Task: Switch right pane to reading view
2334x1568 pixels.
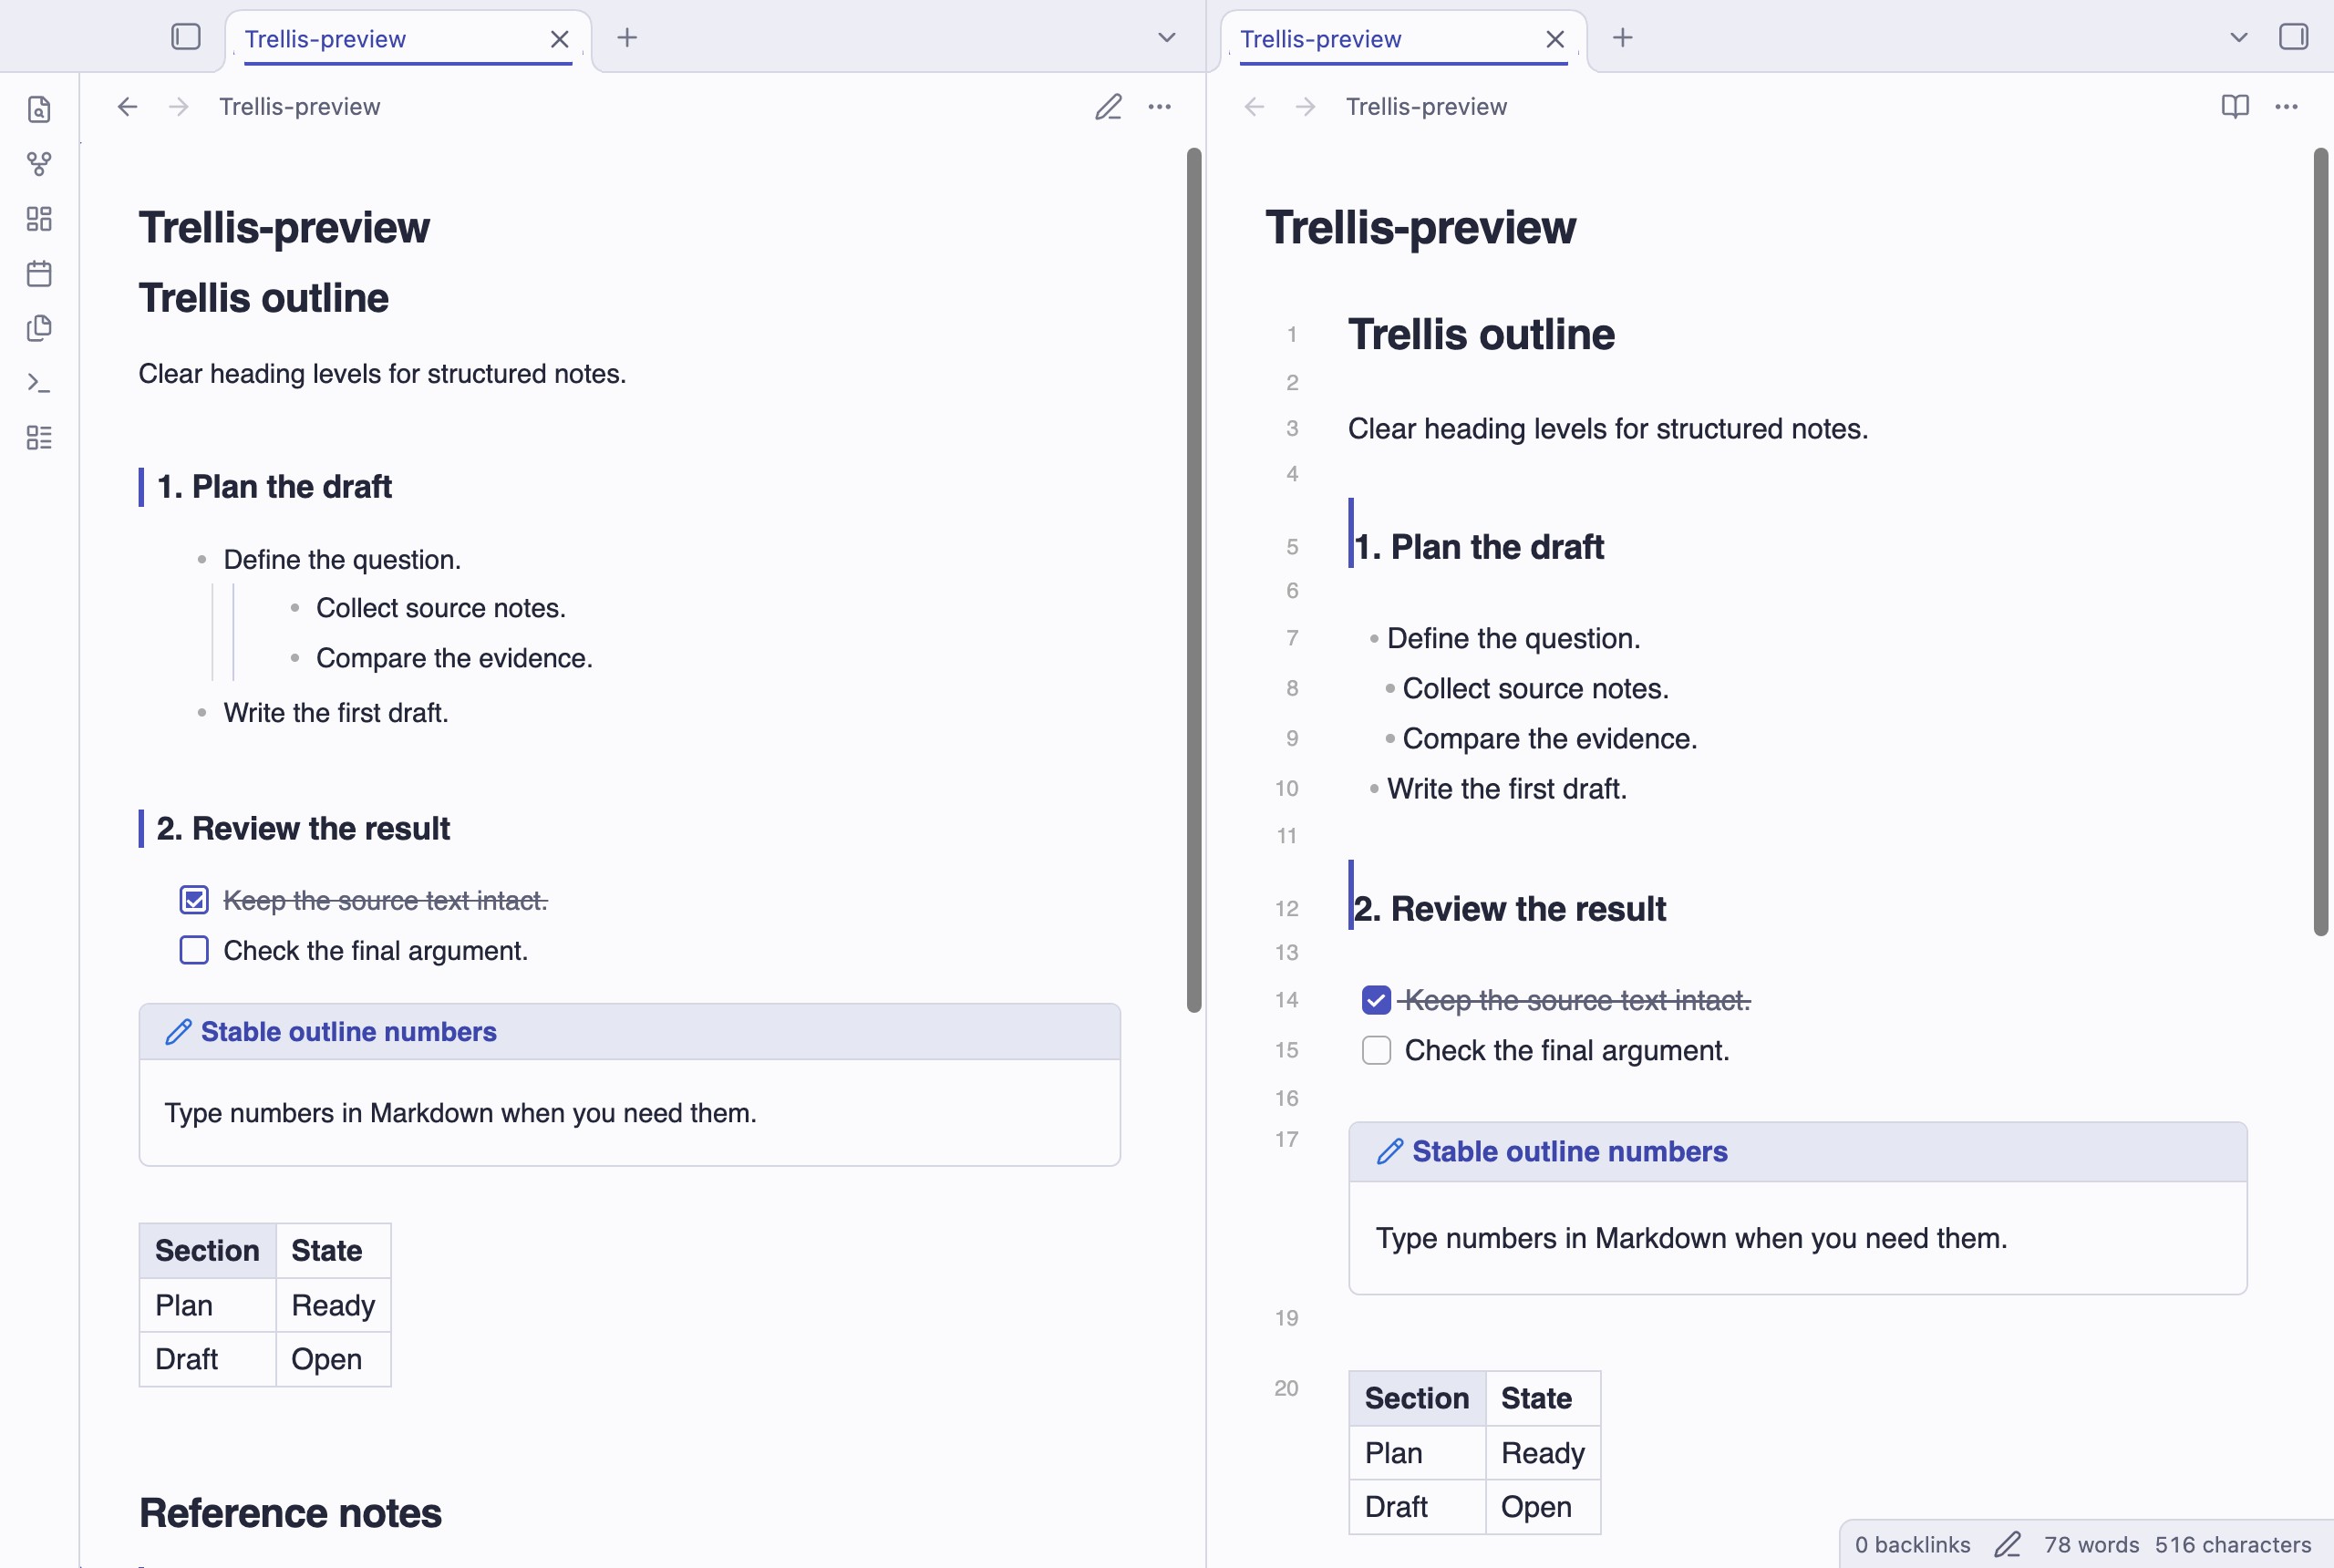Action: point(2235,107)
